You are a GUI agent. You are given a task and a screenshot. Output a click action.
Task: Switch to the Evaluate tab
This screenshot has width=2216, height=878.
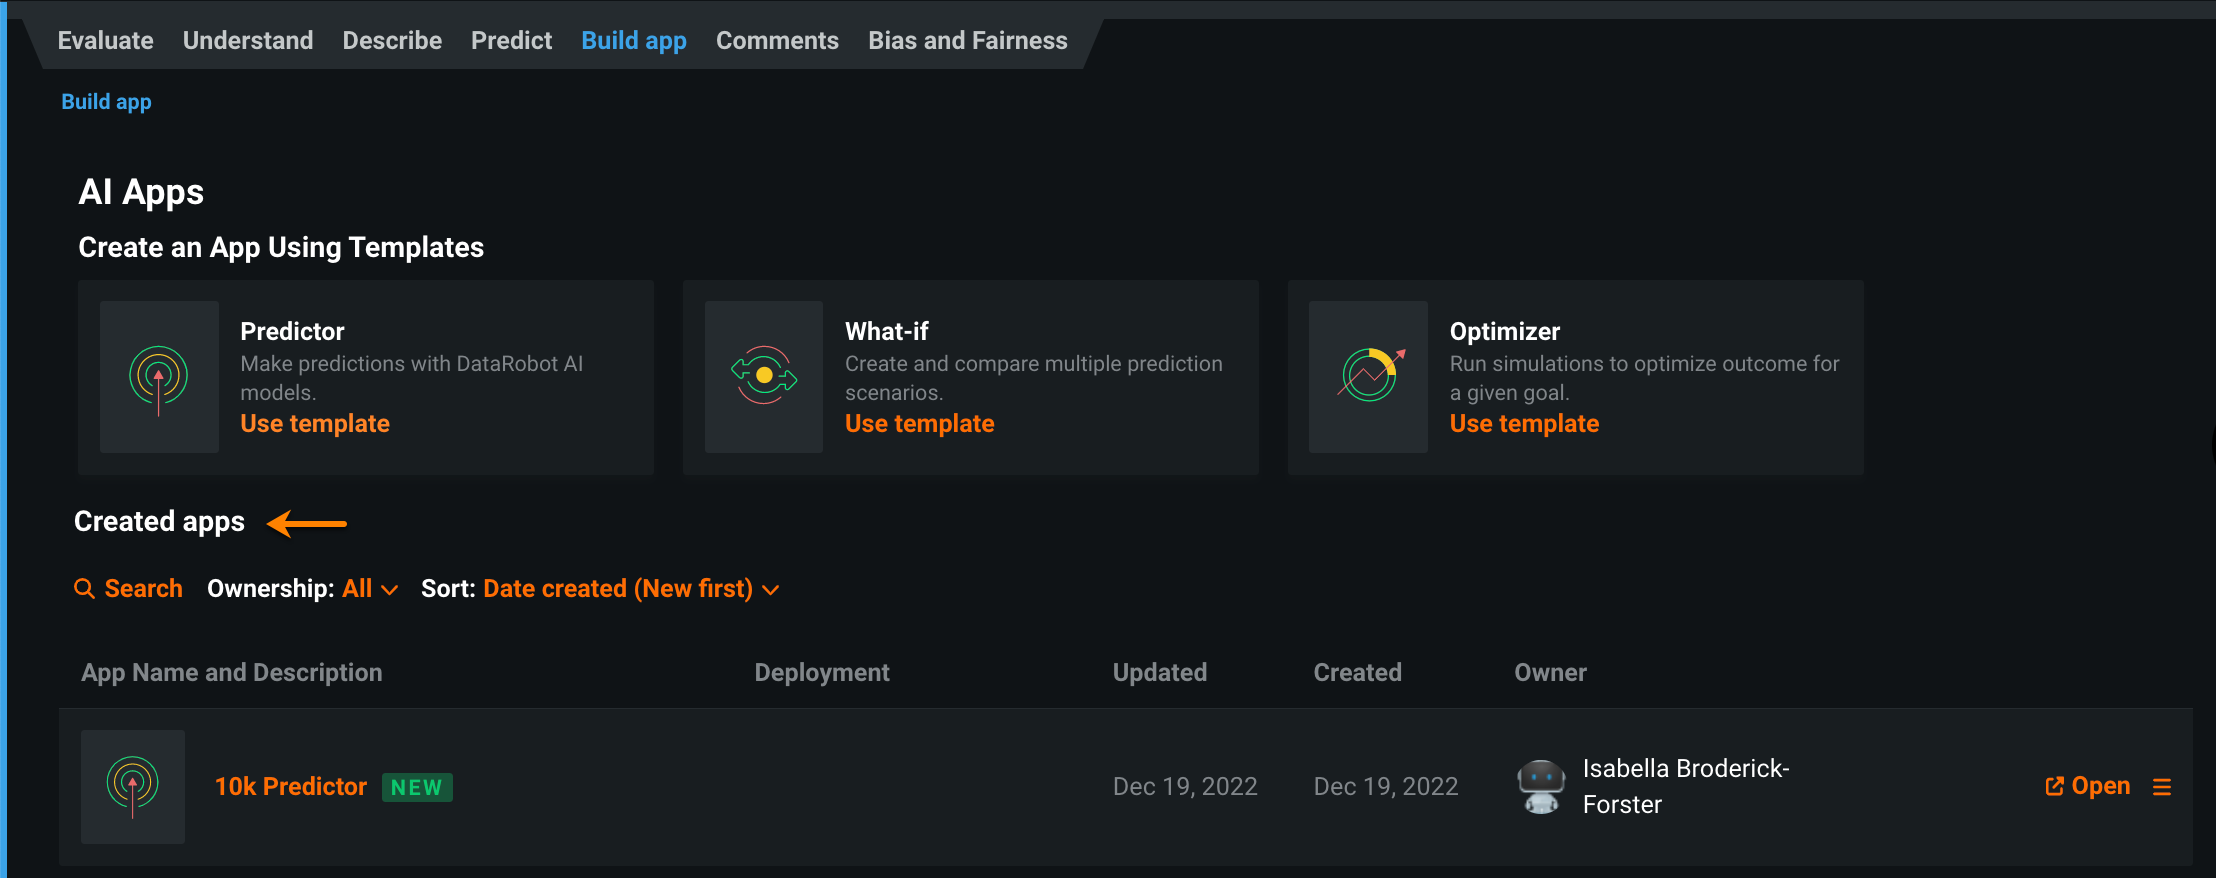click(x=105, y=41)
